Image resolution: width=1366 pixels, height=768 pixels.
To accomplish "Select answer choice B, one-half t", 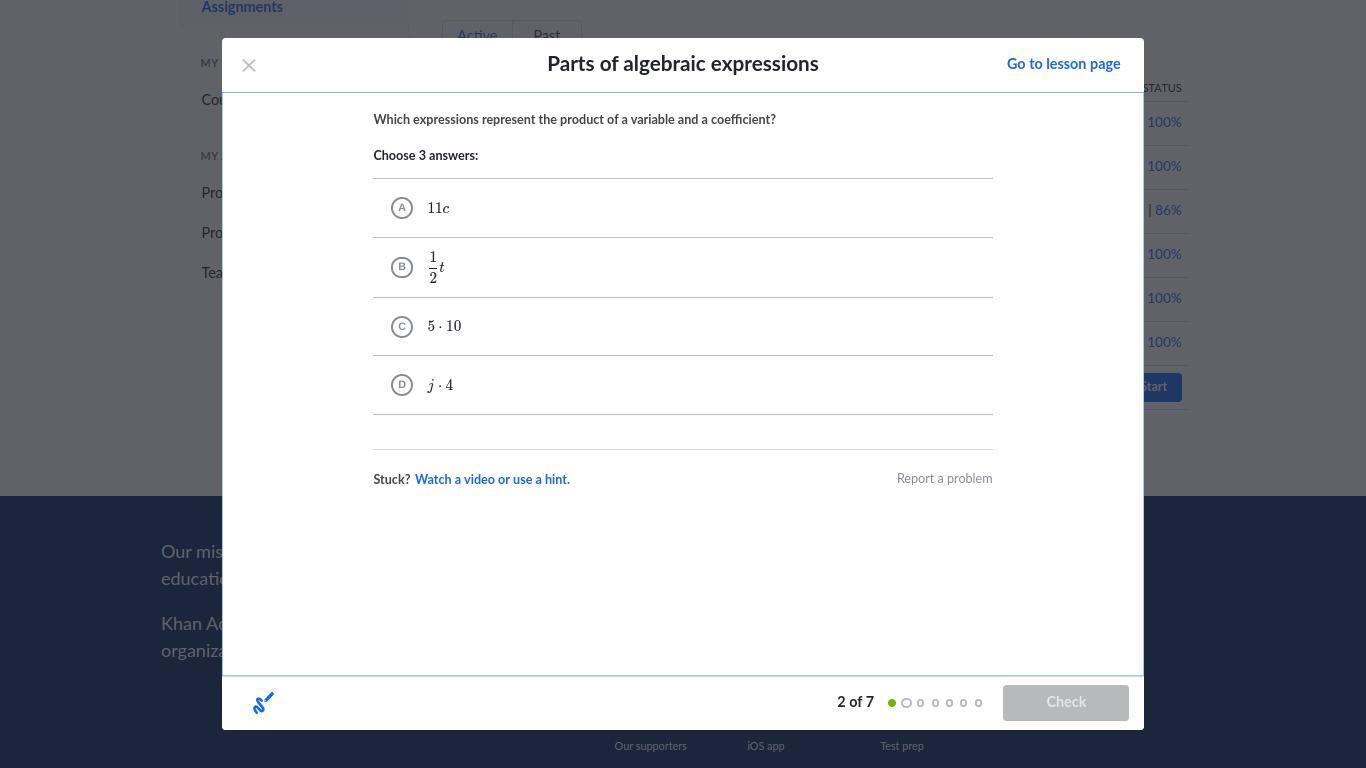I will point(683,267).
